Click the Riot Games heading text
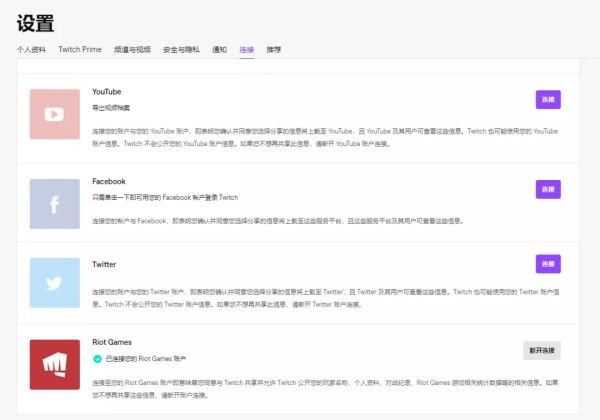Viewport: 600px width, 420px height. [x=111, y=342]
